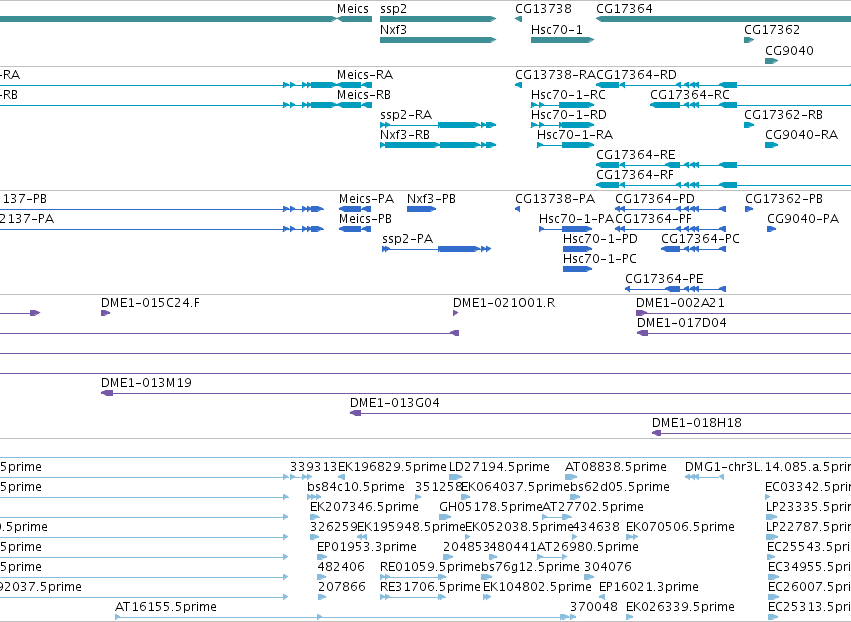
Task: Select the Nxf3-PB protein label
Action: coord(431,199)
